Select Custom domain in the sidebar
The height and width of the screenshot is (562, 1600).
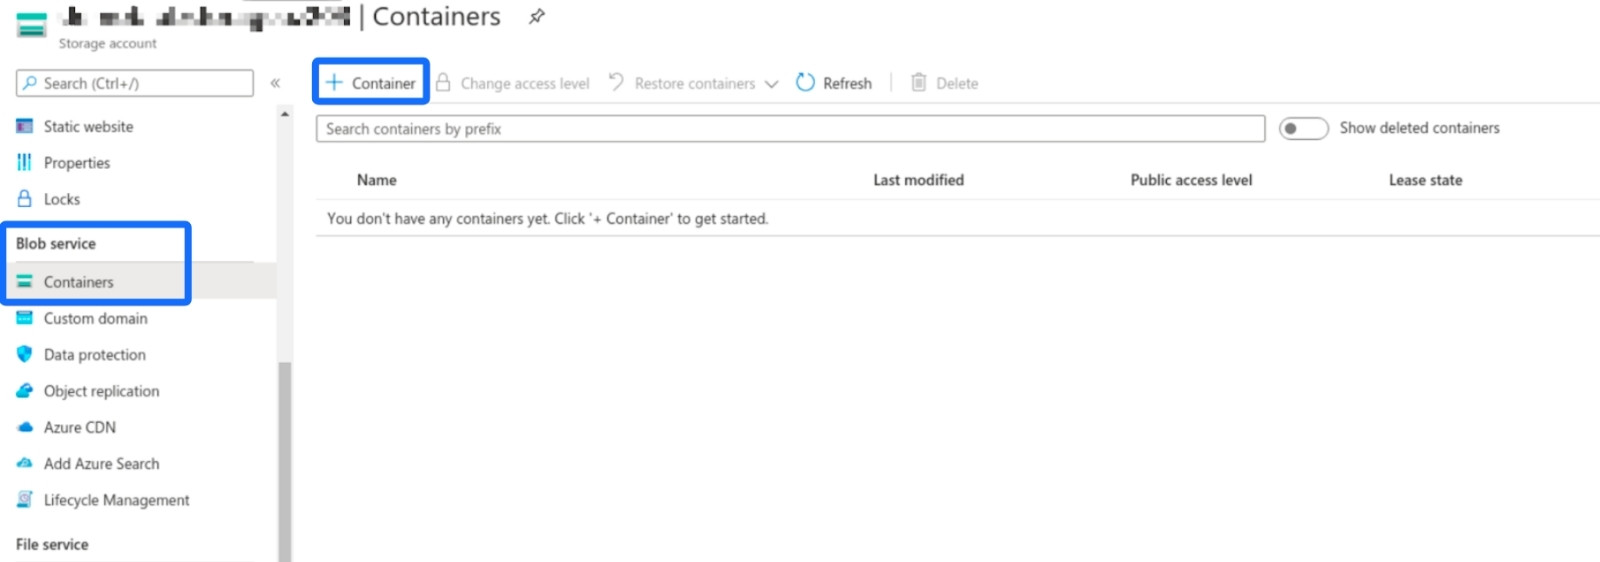tap(95, 319)
